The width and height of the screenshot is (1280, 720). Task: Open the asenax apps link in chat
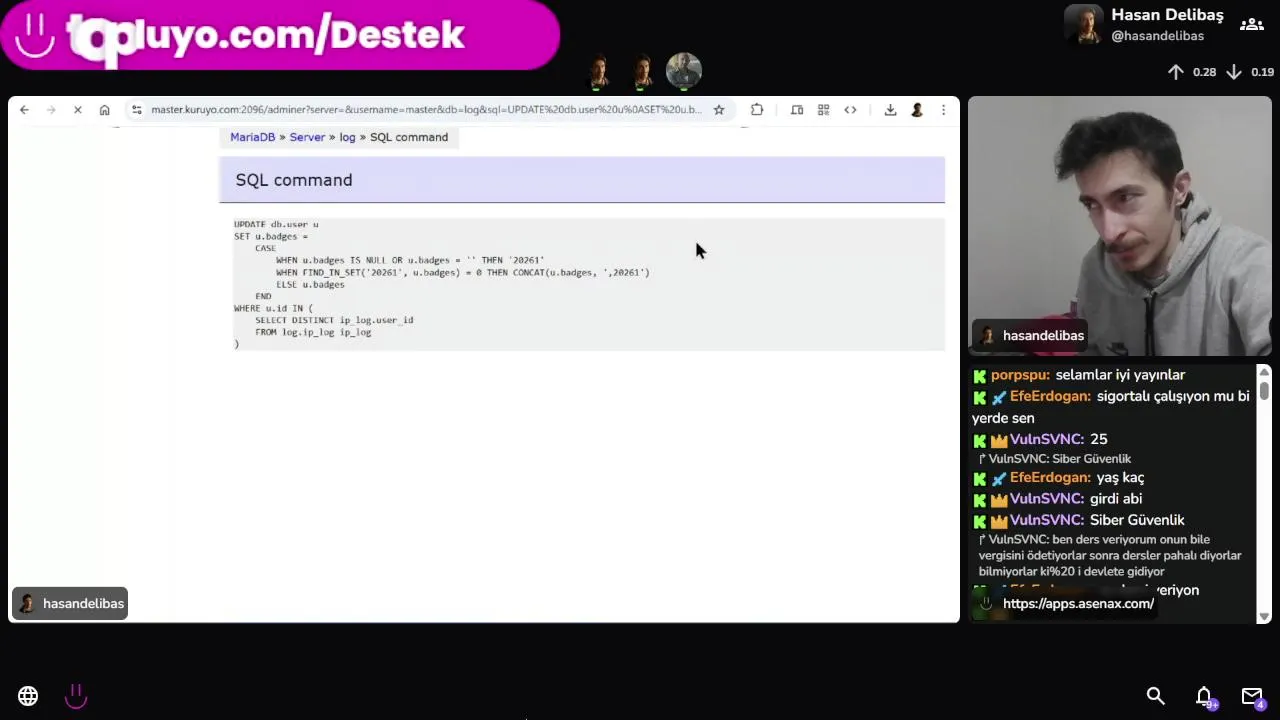pyautogui.click(x=1078, y=603)
